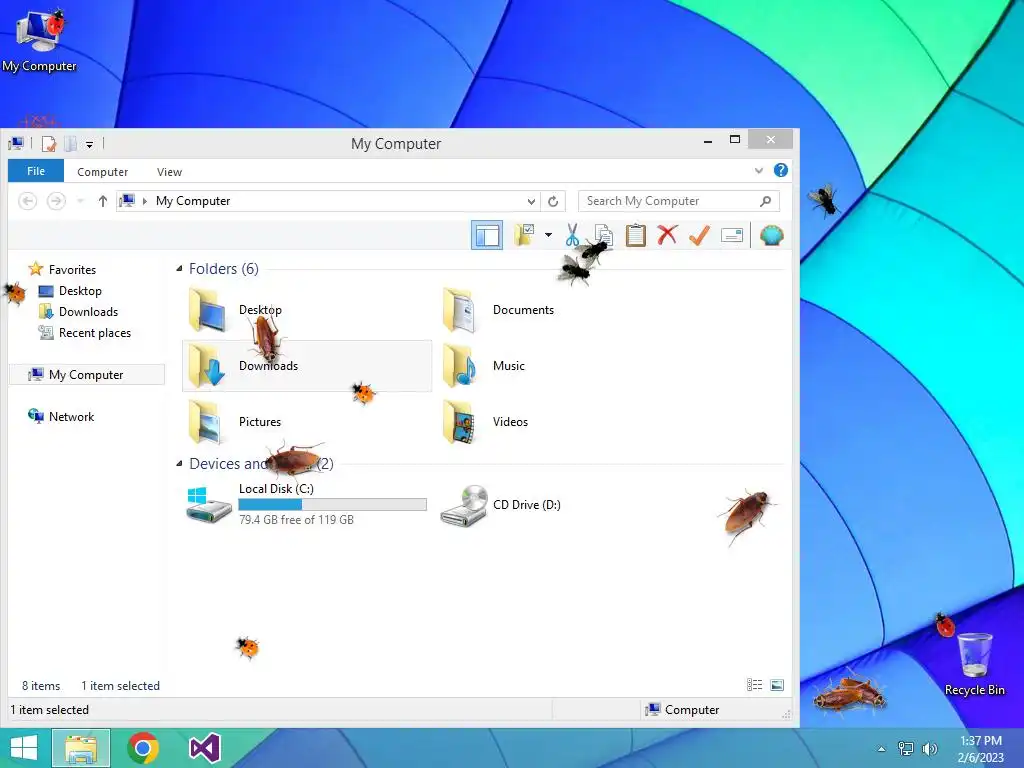Click the window system icon in the title bar
The height and width of the screenshot is (768, 1024).
click(16, 143)
